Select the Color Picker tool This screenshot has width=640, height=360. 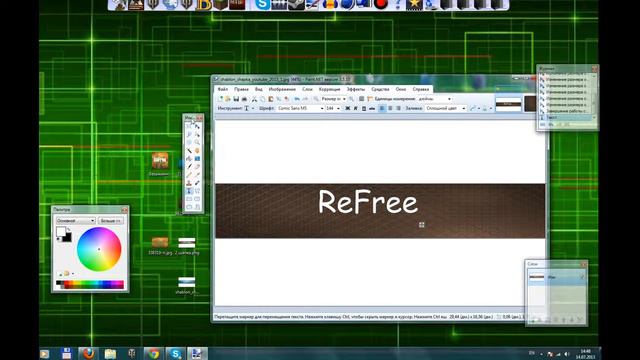[197, 174]
